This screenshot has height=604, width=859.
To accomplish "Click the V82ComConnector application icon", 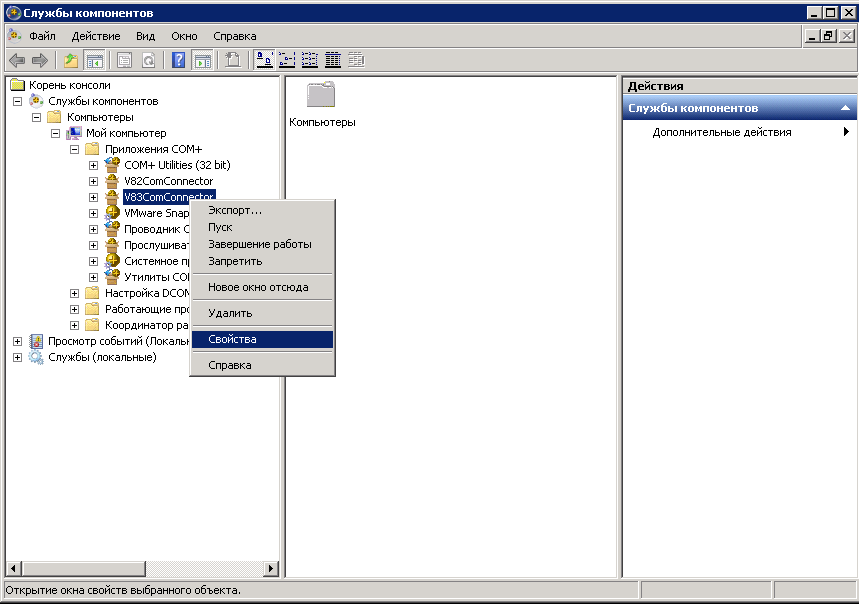I will (x=112, y=181).
